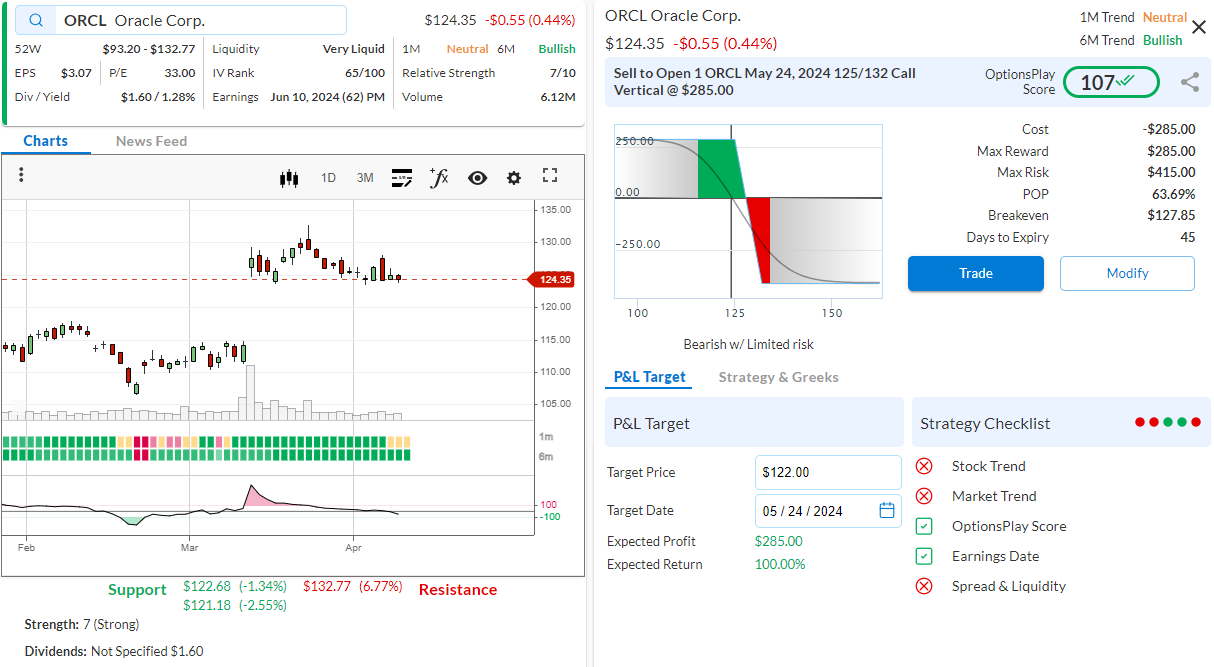
Task: Edit the Target Price field
Action: (828, 472)
